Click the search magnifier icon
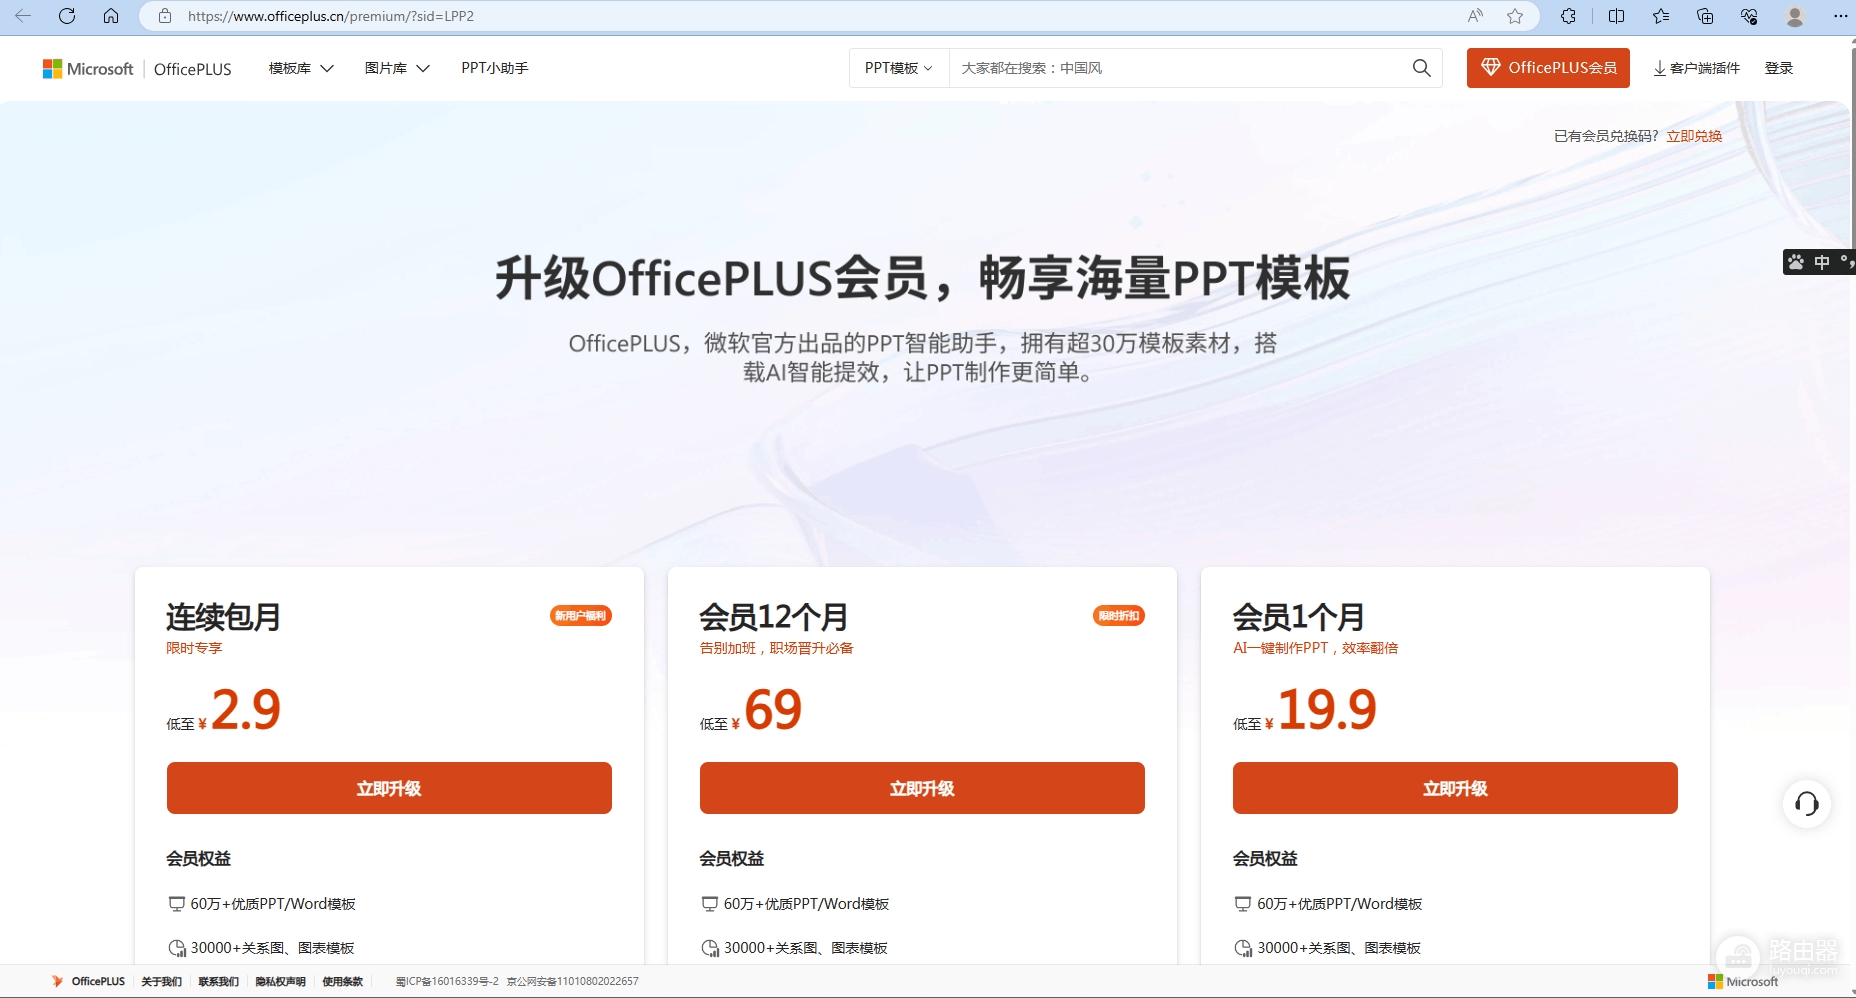 click(1421, 68)
